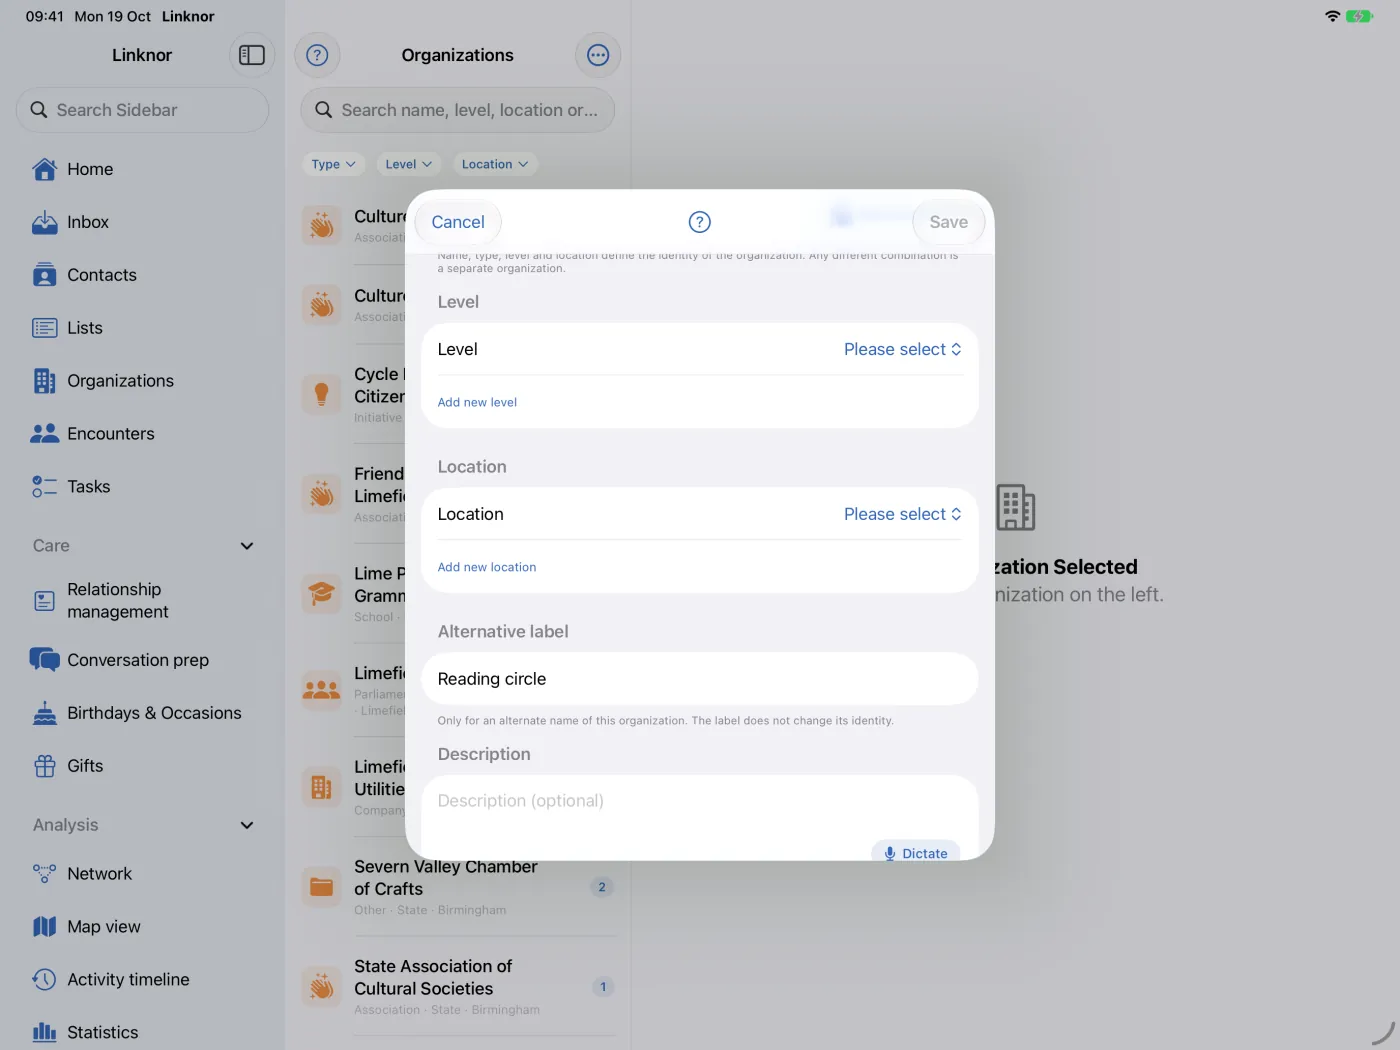Open Relationship management
The height and width of the screenshot is (1050, 1400).
tap(142, 600)
